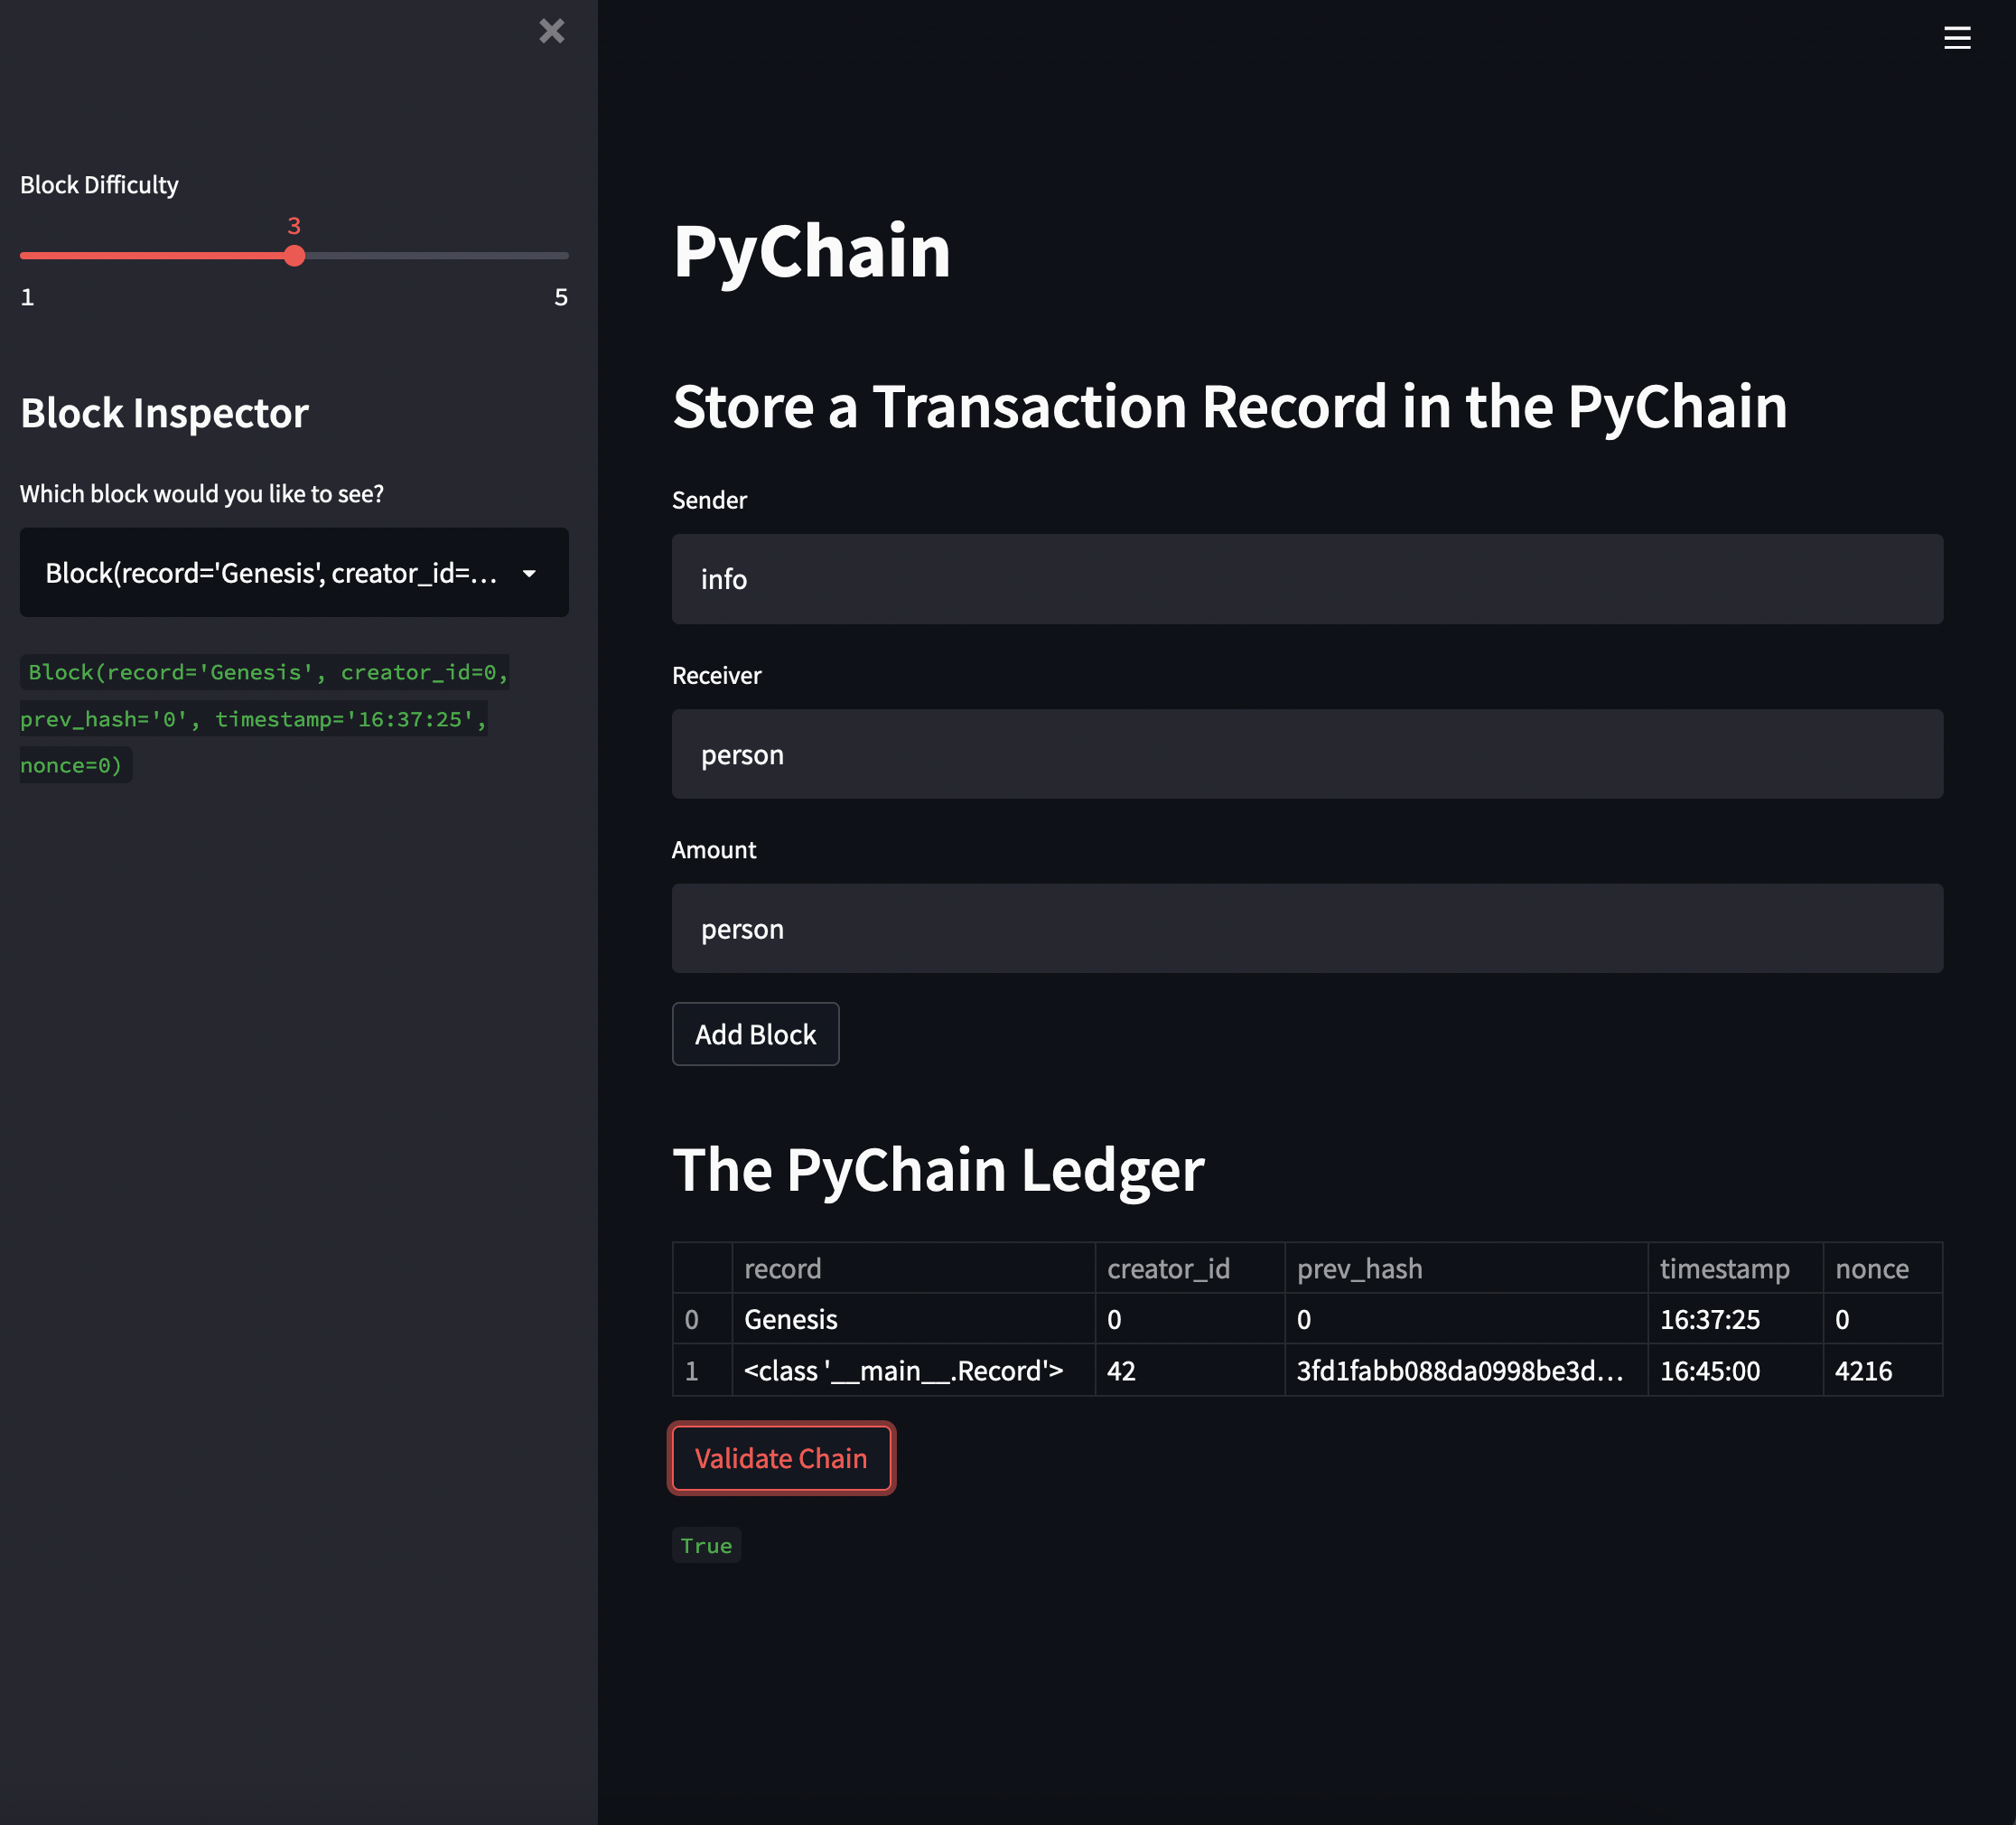Focus the Sender input field
2016x1825 pixels.
(x=1307, y=579)
